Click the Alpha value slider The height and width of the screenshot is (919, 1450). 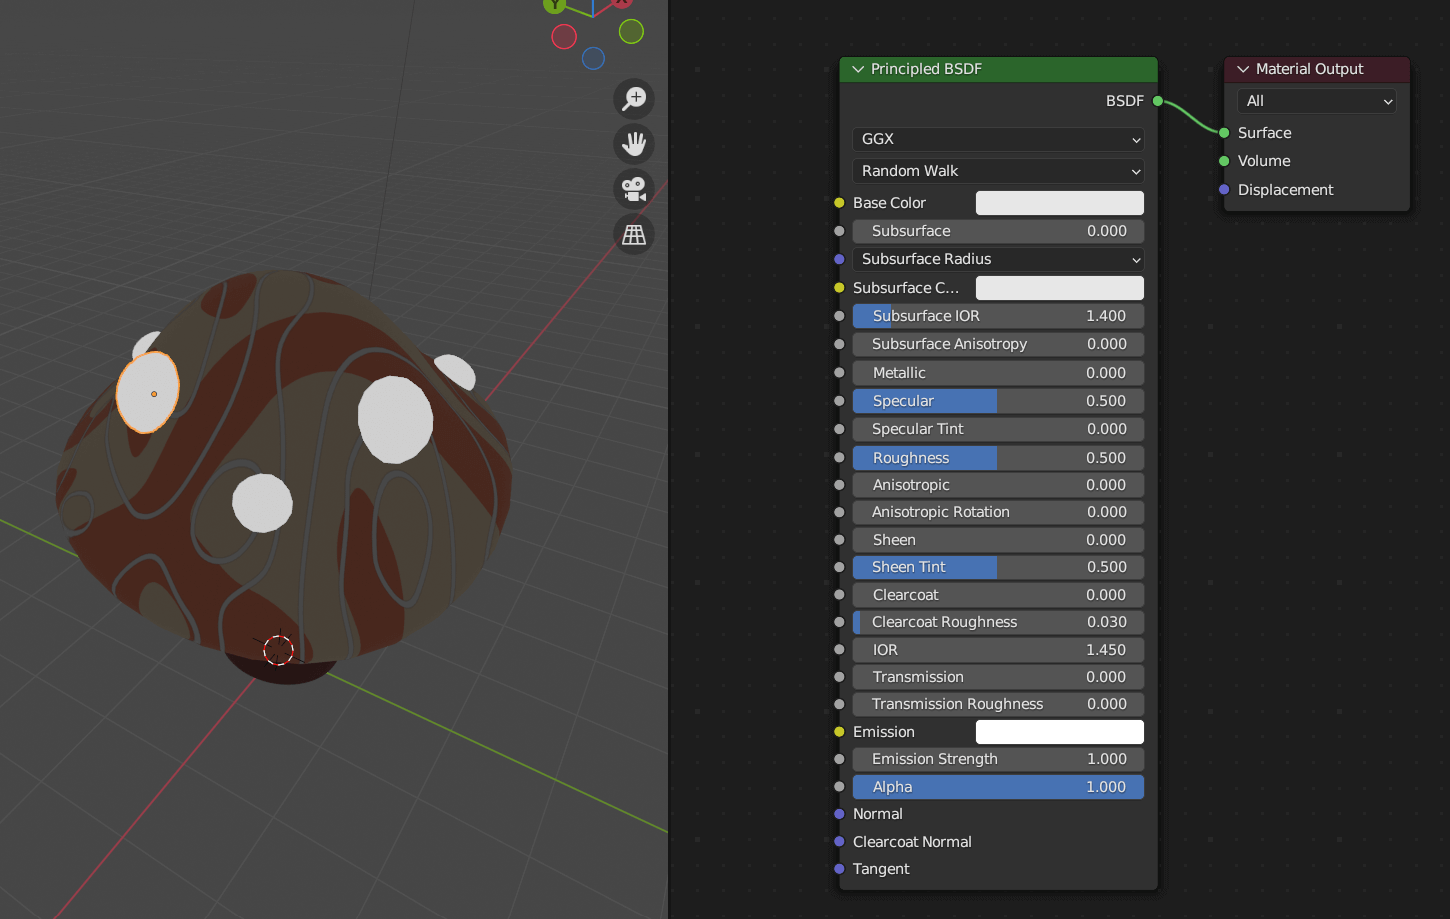[998, 787]
